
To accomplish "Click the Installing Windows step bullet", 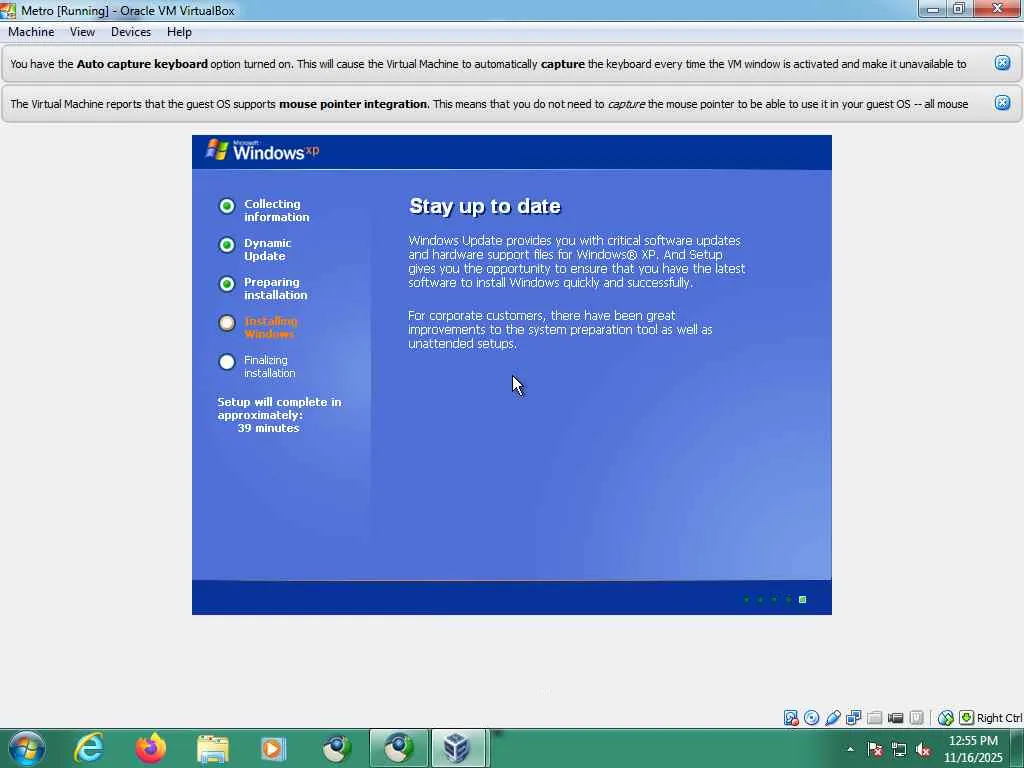I will click(x=227, y=323).
